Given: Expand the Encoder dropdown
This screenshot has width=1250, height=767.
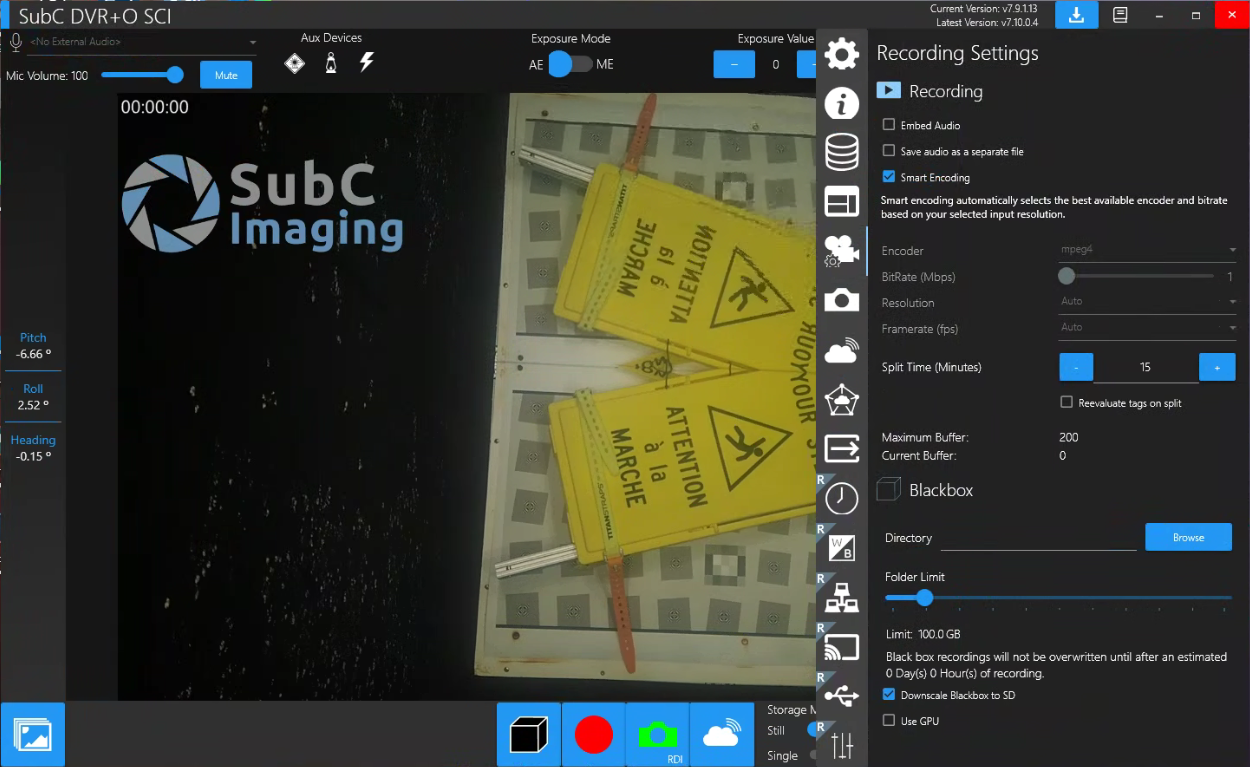Looking at the screenshot, I should pyautogui.click(x=1147, y=251).
